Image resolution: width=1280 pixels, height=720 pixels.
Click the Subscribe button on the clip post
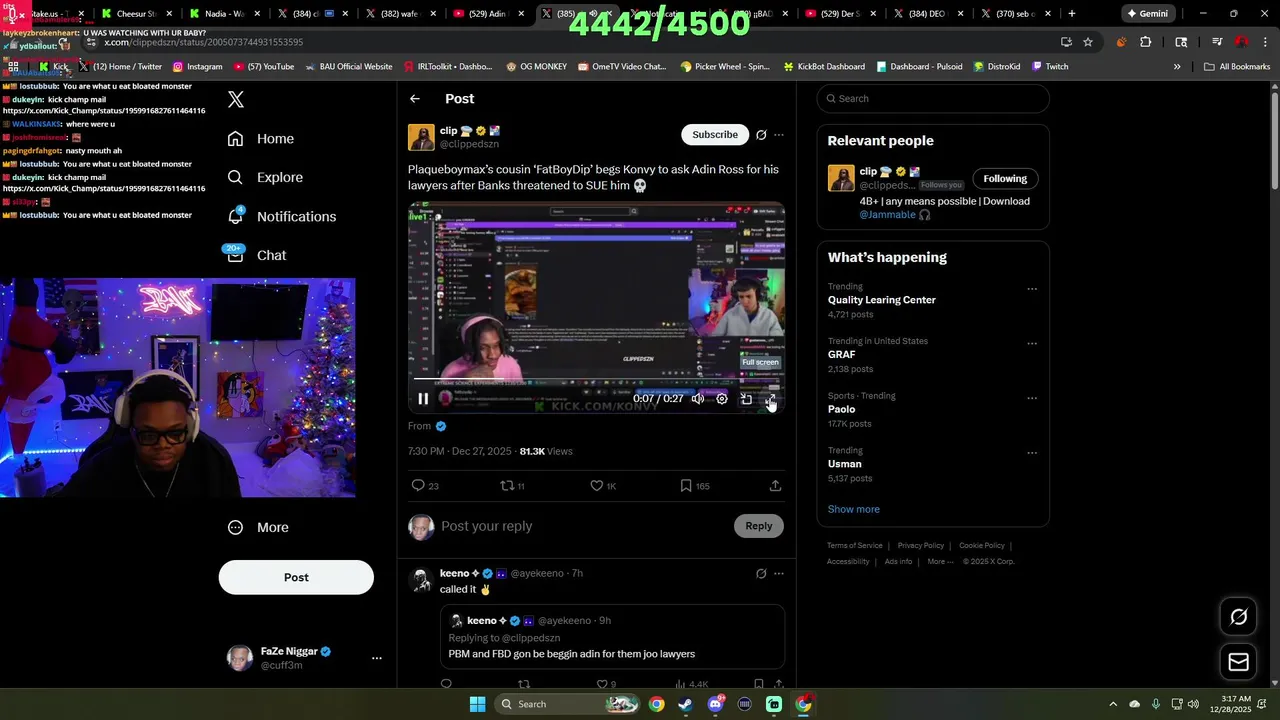coord(715,135)
